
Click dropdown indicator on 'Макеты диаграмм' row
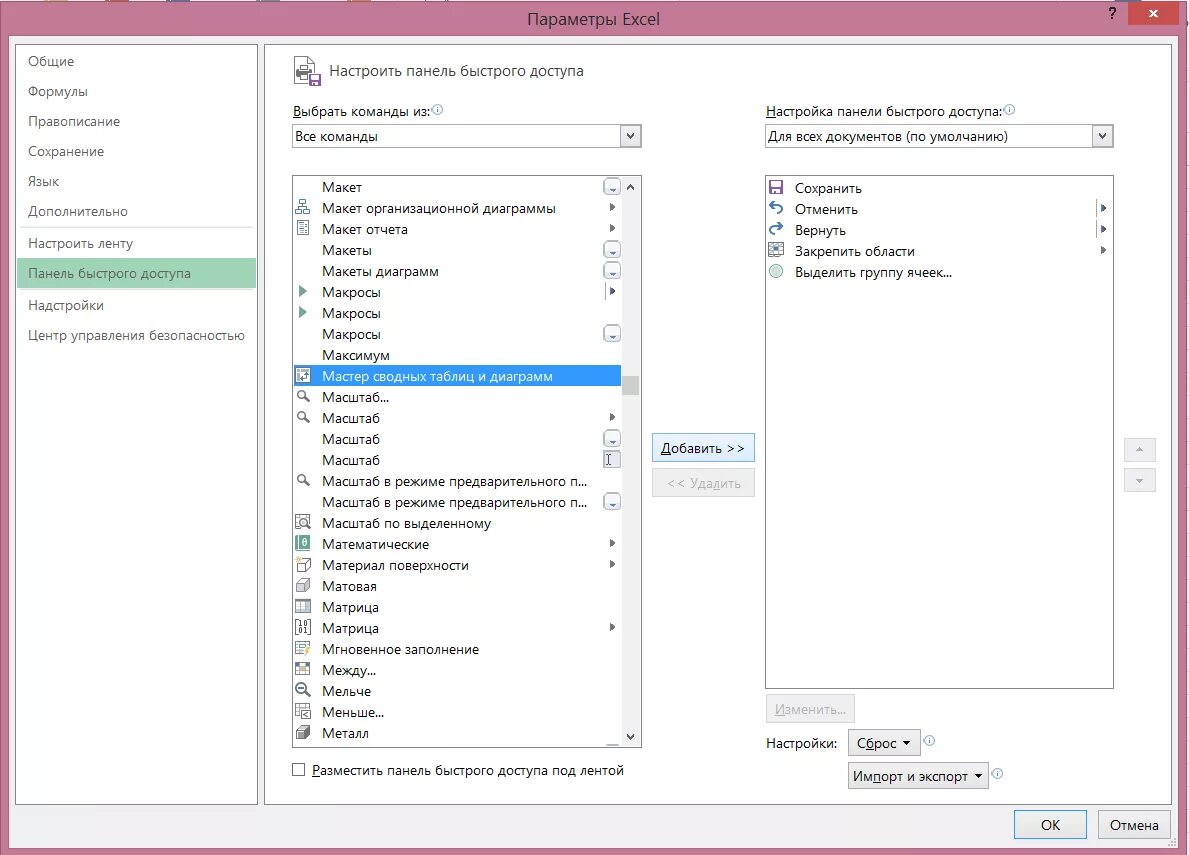[x=612, y=271]
